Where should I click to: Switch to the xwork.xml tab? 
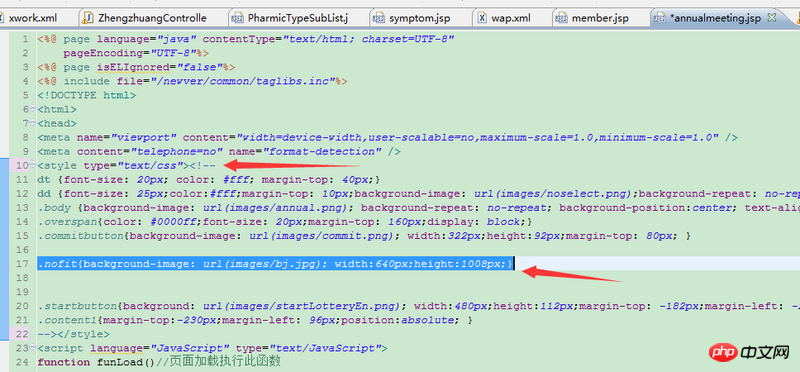pos(33,18)
